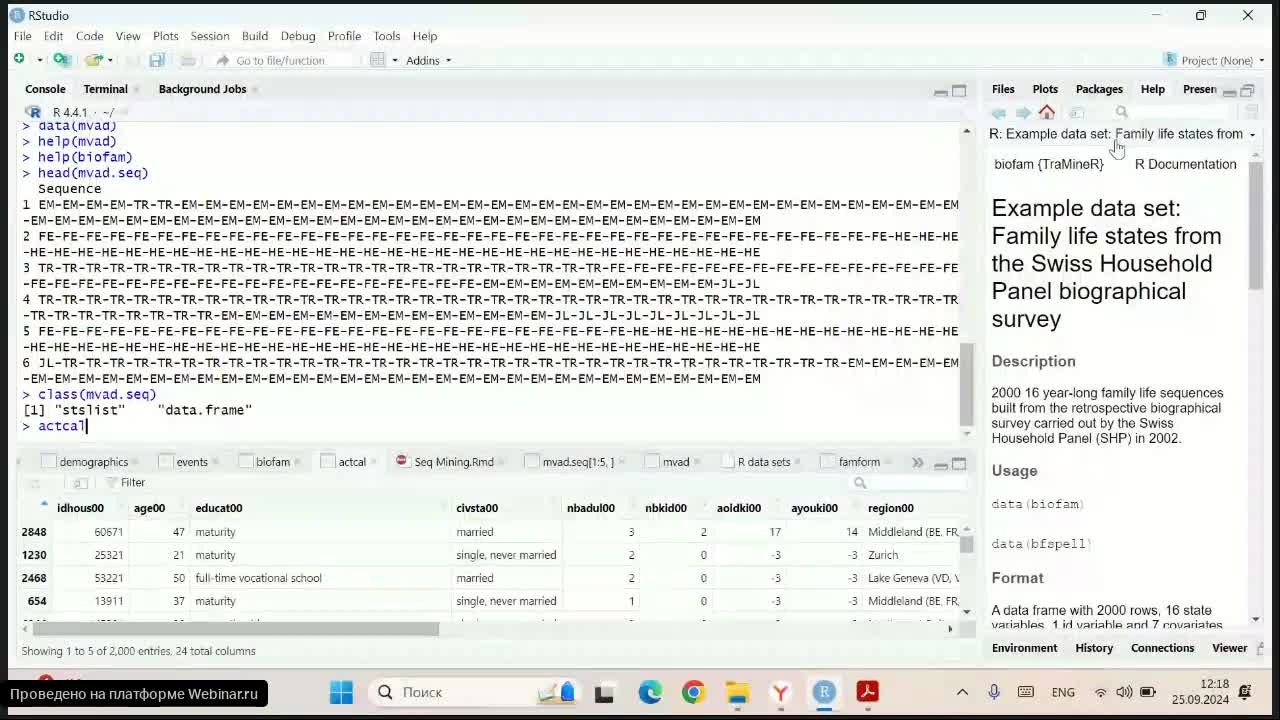The image size is (1280, 720).
Task: Expand the Workspace Panes dropdown arrow
Action: [x=394, y=60]
